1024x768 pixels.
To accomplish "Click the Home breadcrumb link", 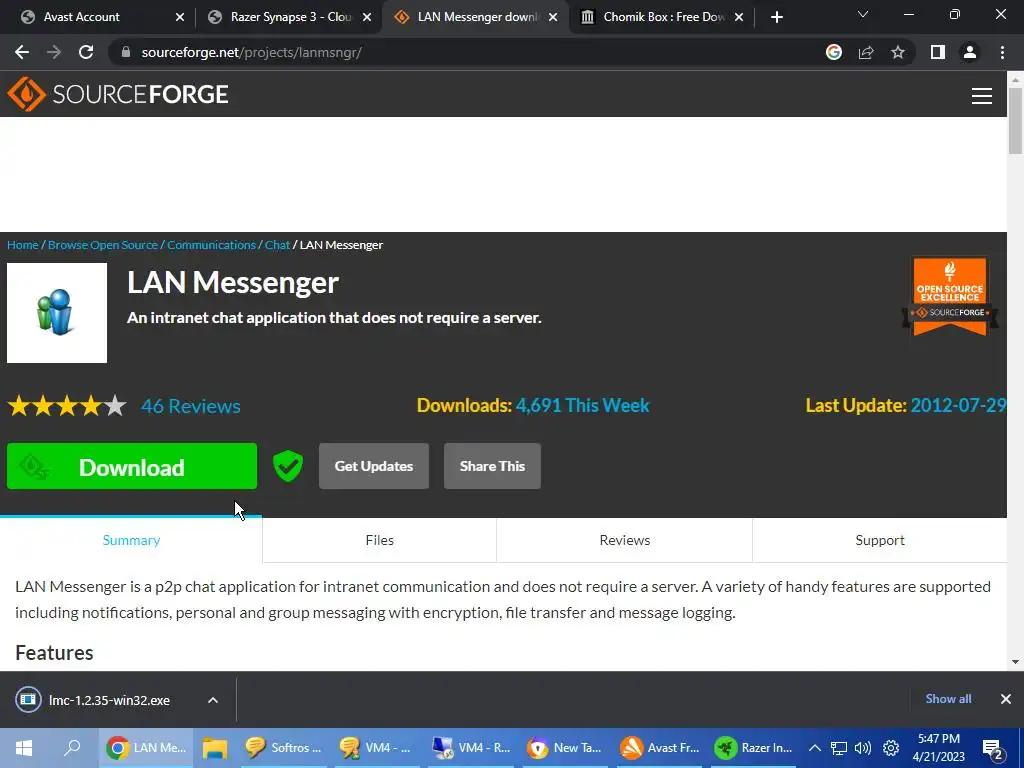I will pyautogui.click(x=23, y=245).
